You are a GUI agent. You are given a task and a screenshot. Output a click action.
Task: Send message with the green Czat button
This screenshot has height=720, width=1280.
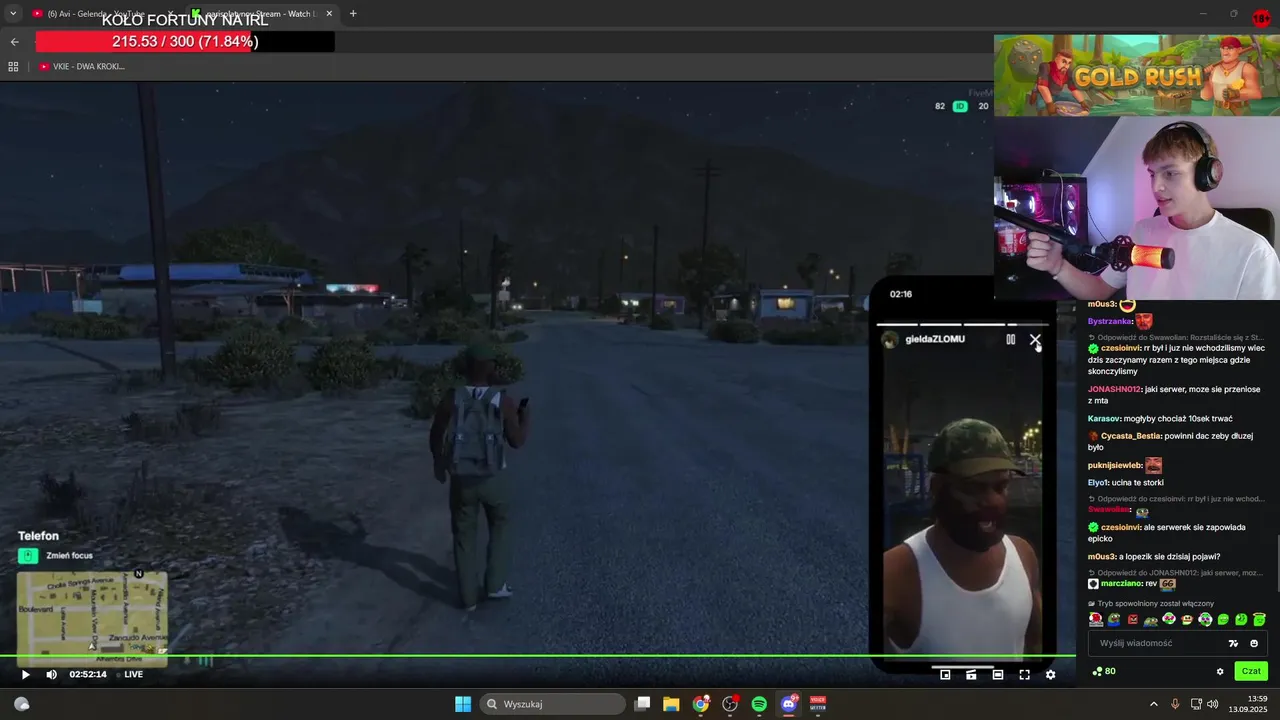click(1250, 671)
